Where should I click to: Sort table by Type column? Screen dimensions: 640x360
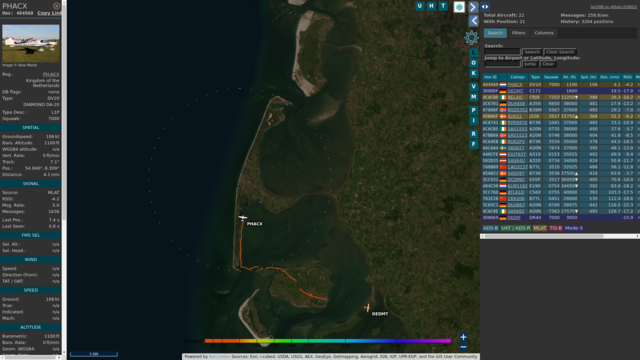(535, 77)
